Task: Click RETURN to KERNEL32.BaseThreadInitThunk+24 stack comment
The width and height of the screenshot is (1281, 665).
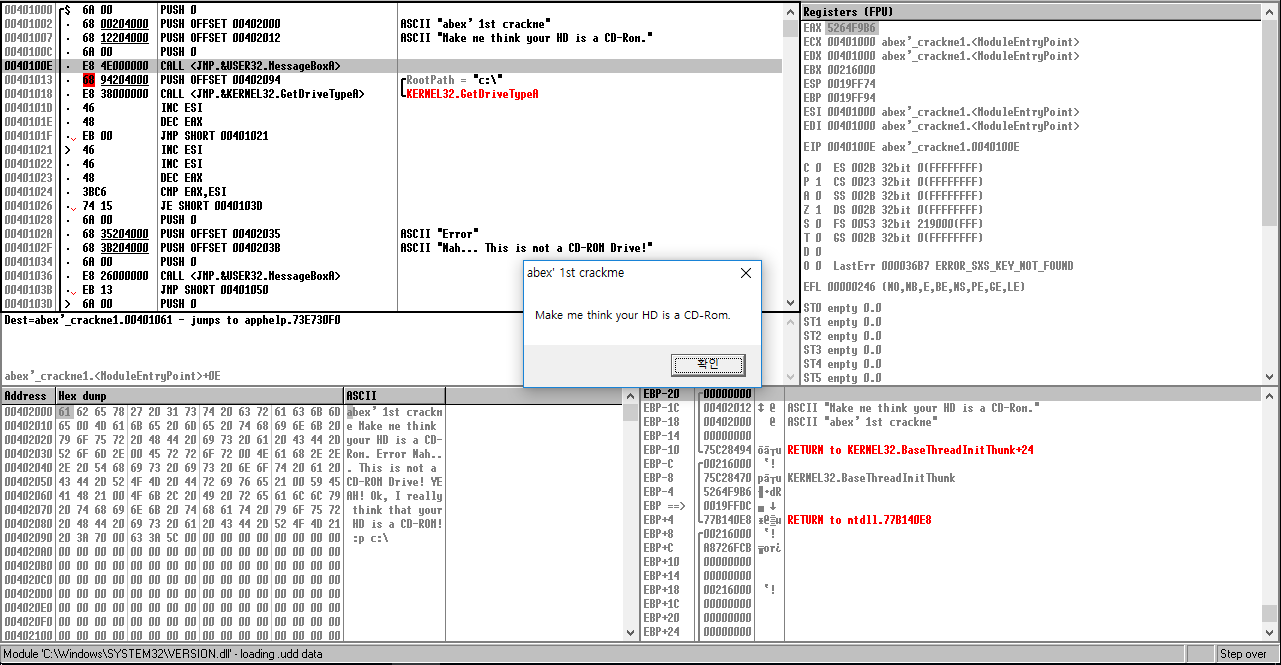Action: pos(910,449)
